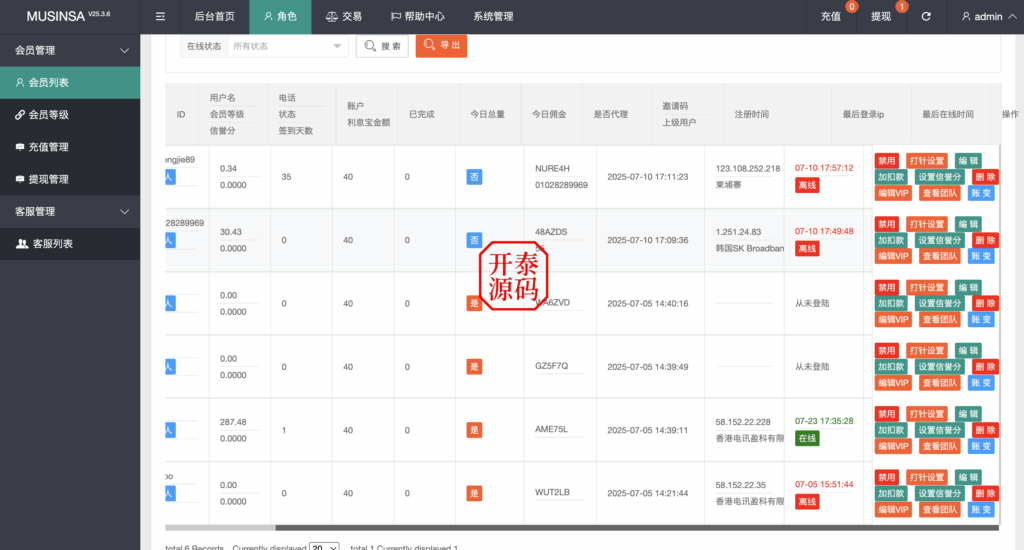Screen dimensions: 1024x550
Task: Toggle the 是 agent flag for AME75L row
Action: click(x=474, y=430)
